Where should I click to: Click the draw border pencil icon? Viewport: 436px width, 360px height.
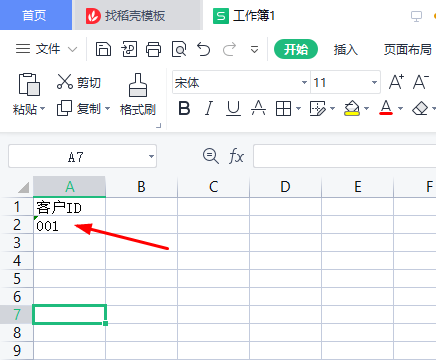(x=318, y=109)
